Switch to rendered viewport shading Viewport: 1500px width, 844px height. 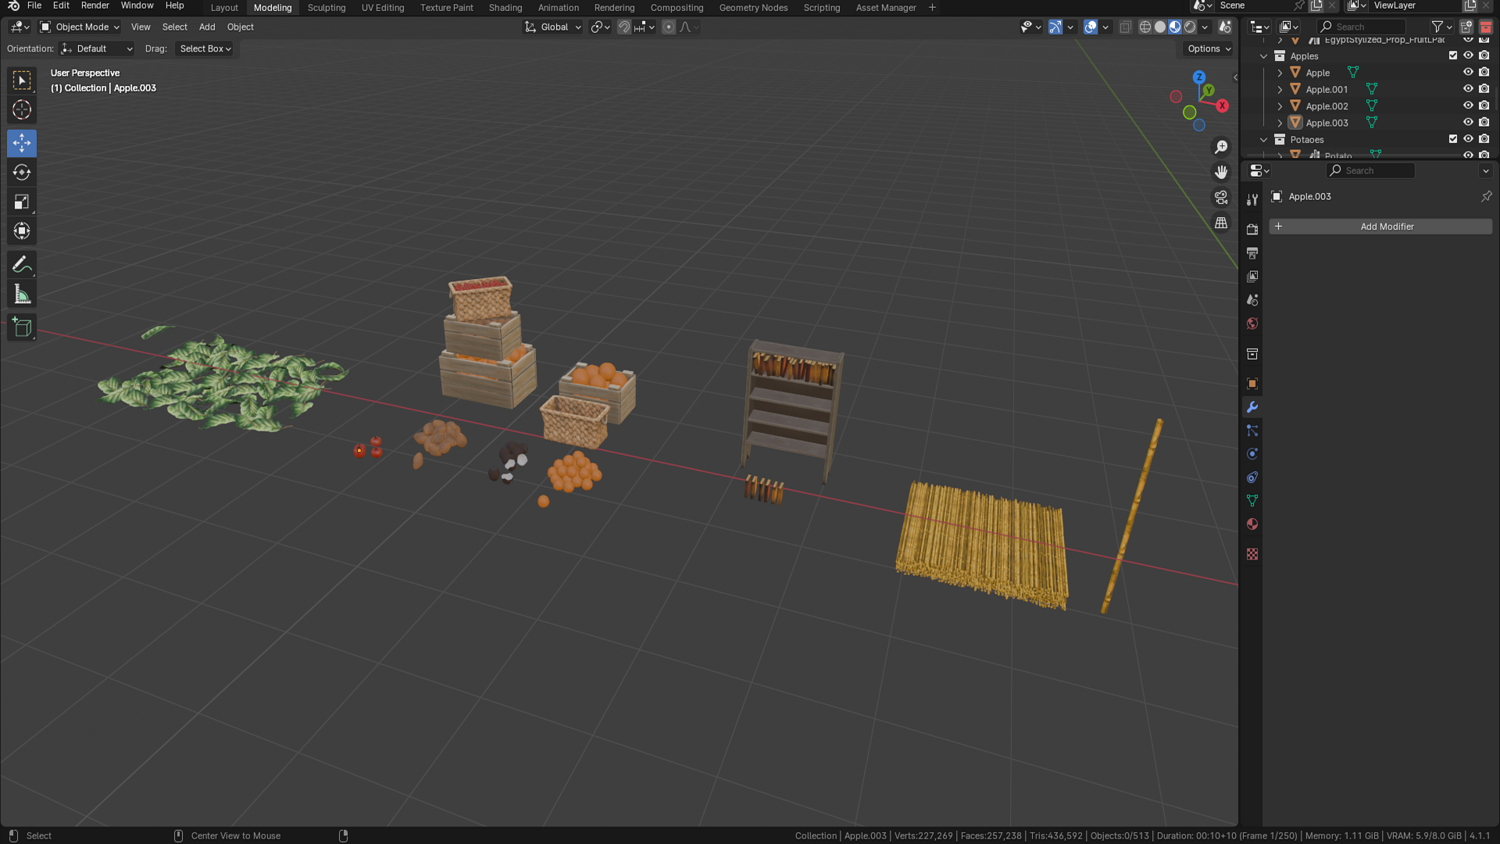[1190, 27]
